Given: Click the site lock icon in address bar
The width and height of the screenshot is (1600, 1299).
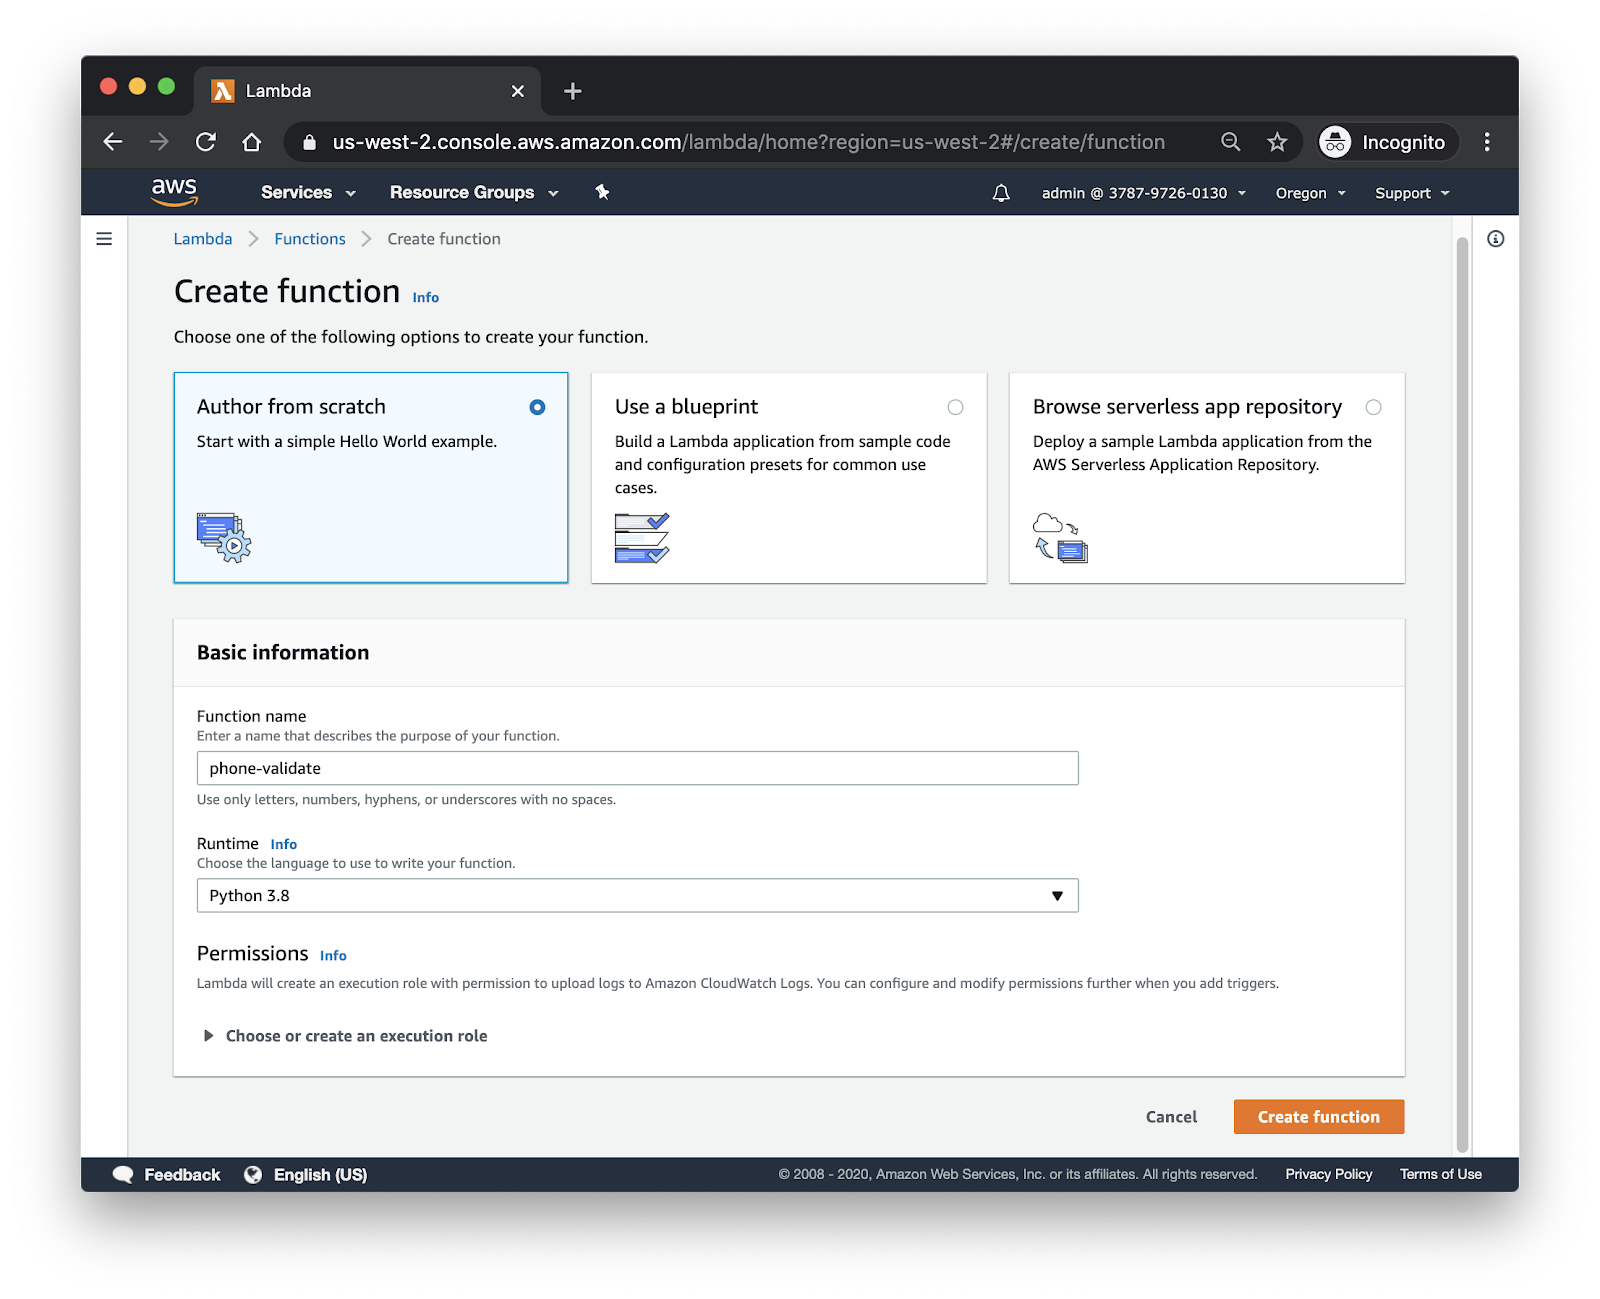Looking at the screenshot, I should tap(310, 142).
